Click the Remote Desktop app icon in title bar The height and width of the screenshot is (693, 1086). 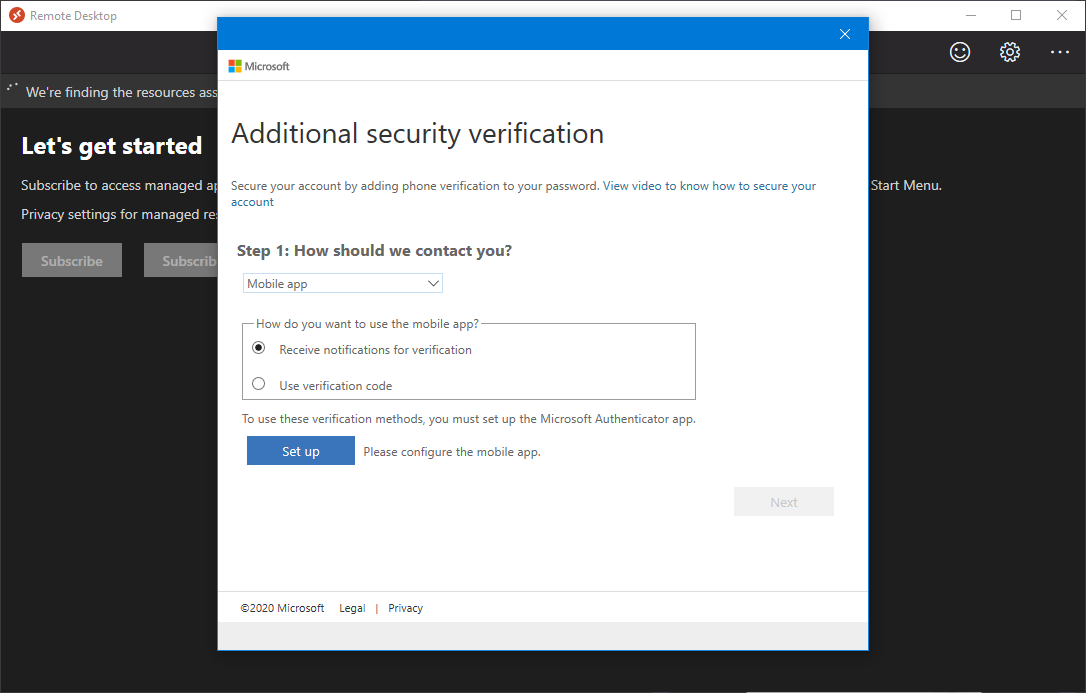pyautogui.click(x=17, y=15)
